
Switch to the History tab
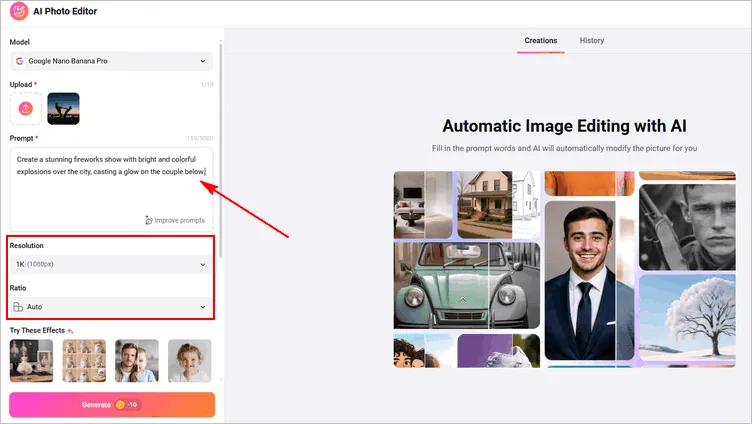tap(592, 41)
